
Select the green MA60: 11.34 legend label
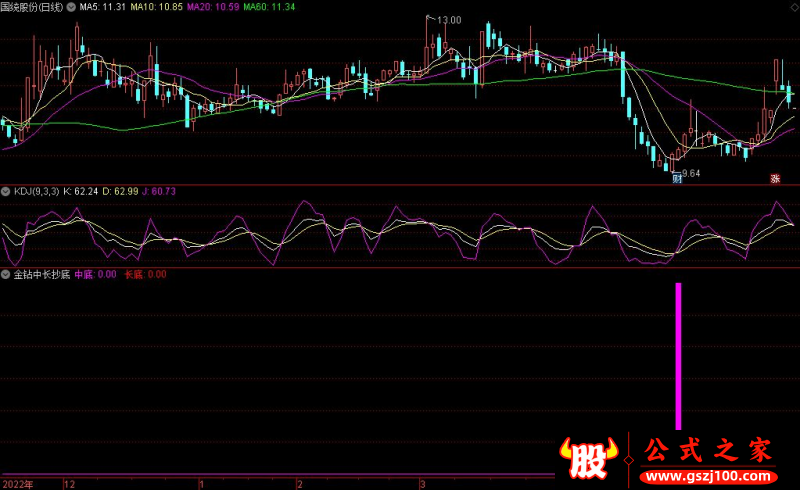click(x=269, y=6)
